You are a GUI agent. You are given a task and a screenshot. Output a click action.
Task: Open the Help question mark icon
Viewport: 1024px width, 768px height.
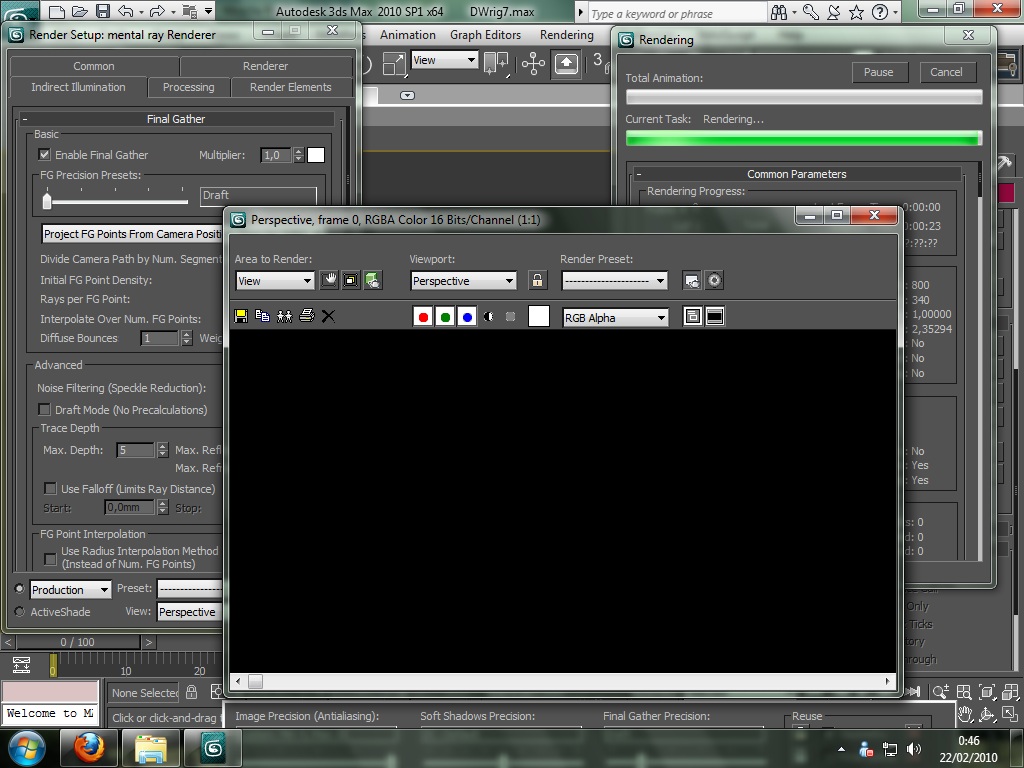coord(880,12)
